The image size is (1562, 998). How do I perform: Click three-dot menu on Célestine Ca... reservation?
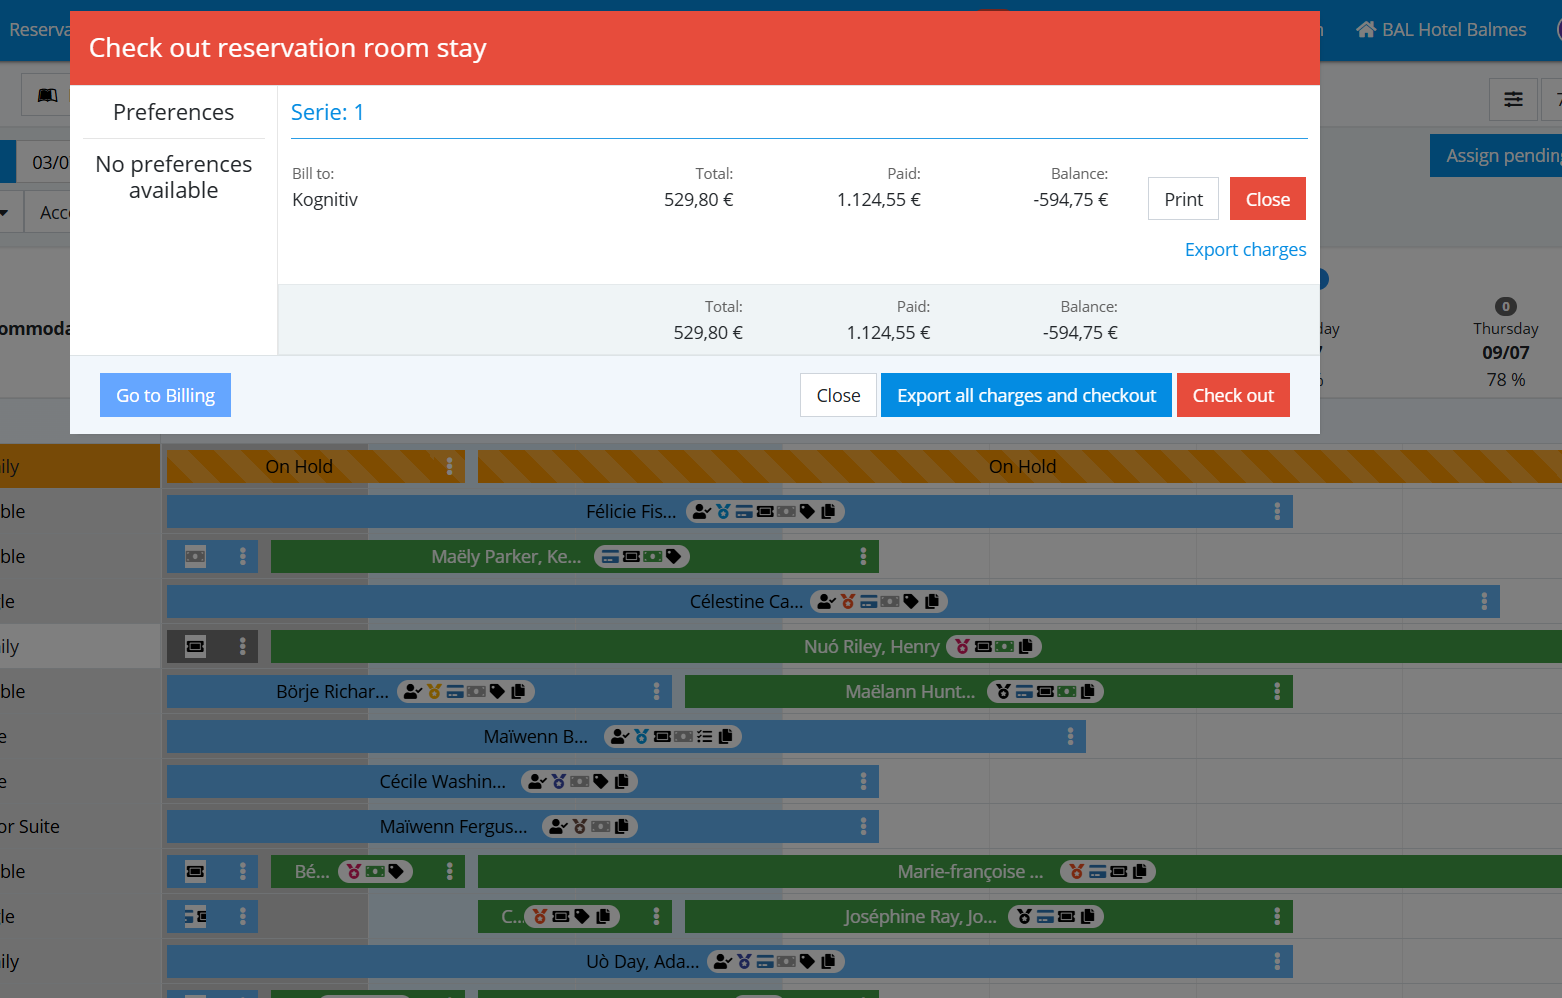[x=1484, y=601]
